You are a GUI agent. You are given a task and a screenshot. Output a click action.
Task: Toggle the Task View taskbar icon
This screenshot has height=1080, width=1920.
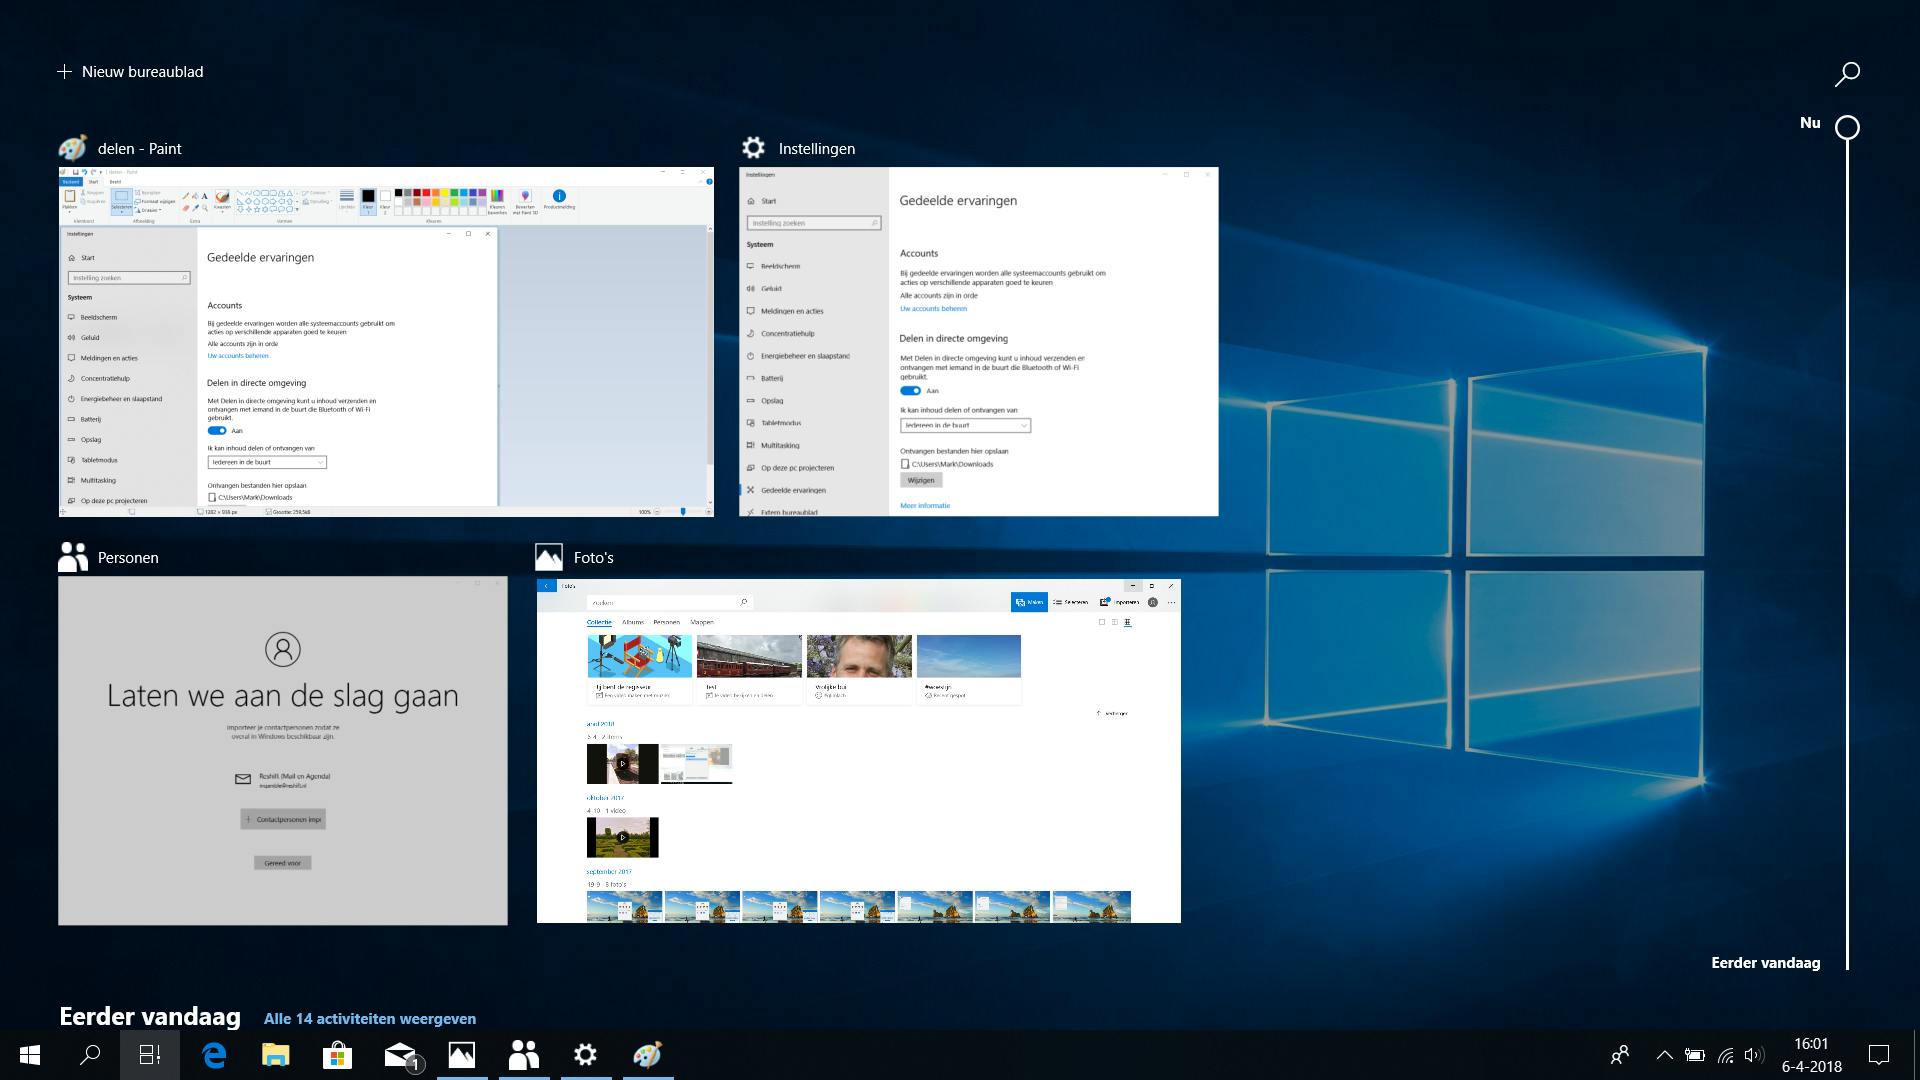tap(150, 1055)
